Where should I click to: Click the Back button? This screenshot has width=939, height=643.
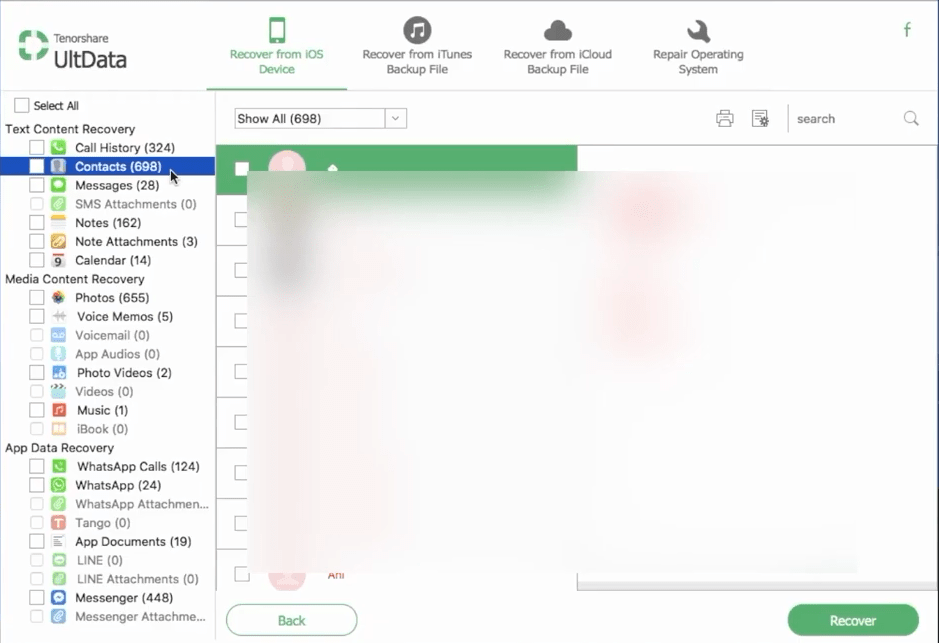coord(291,620)
